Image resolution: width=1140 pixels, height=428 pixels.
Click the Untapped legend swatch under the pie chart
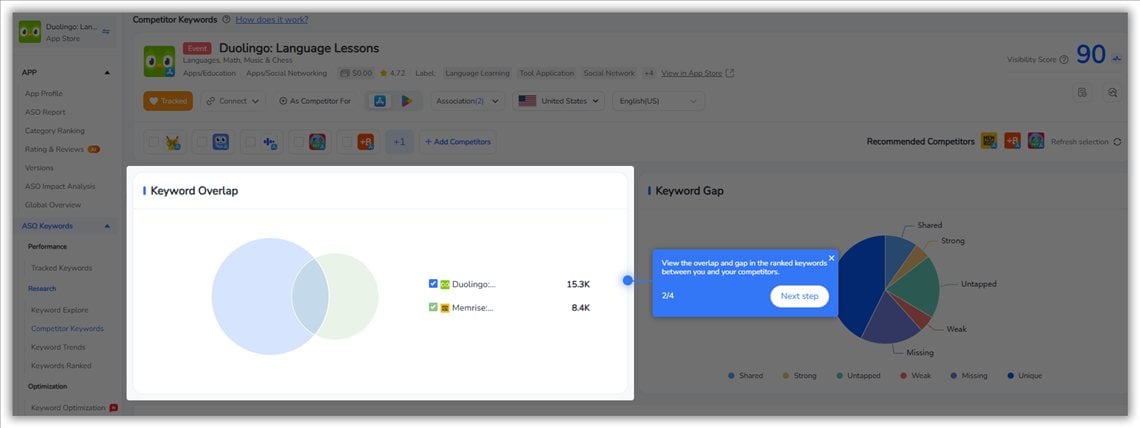(x=840, y=376)
